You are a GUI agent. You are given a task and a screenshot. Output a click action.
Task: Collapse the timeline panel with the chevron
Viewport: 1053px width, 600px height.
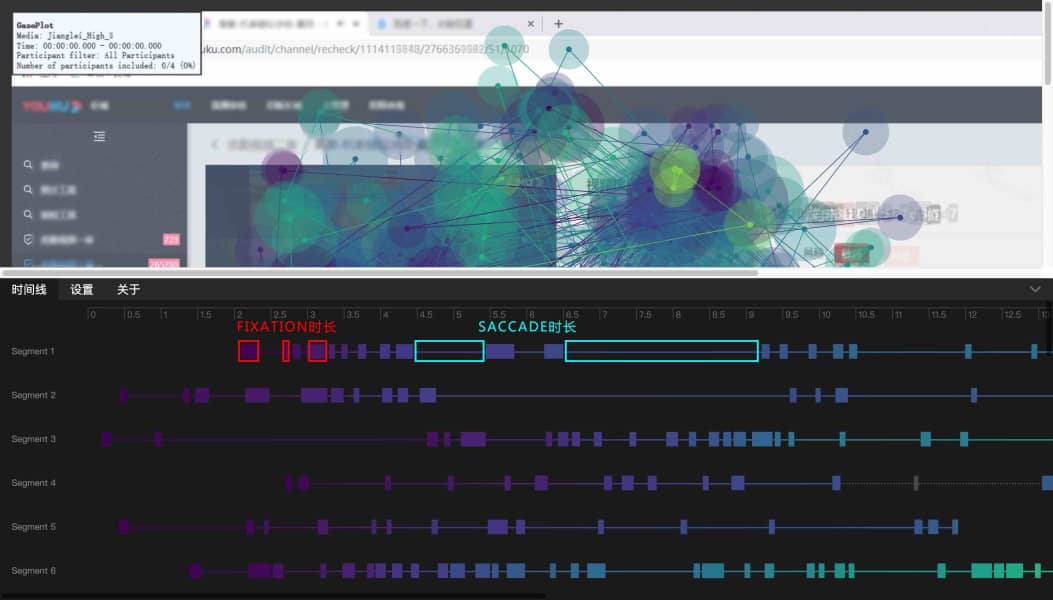1035,289
